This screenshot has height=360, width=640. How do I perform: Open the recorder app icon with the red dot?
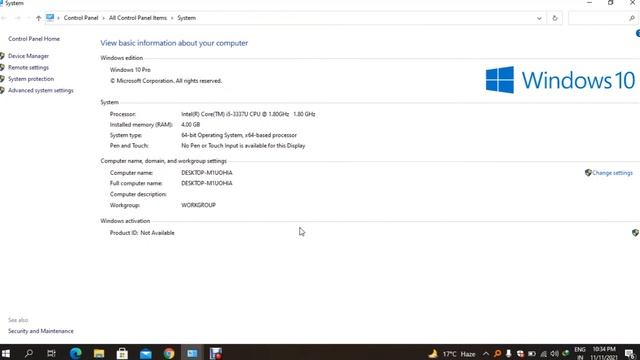pyautogui.click(x=216, y=353)
